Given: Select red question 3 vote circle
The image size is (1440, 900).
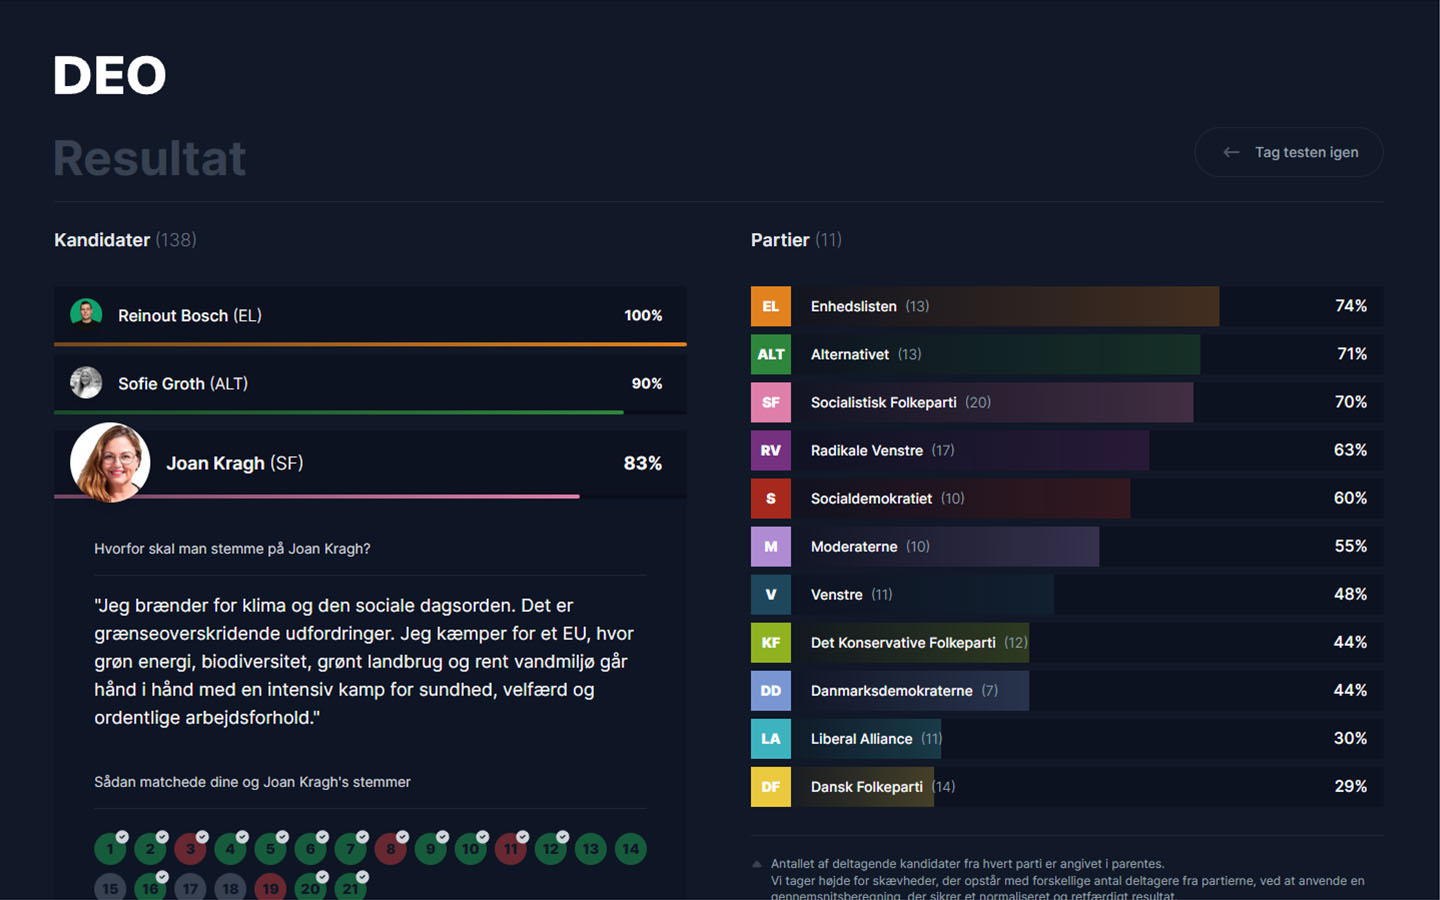Looking at the screenshot, I should (190, 849).
